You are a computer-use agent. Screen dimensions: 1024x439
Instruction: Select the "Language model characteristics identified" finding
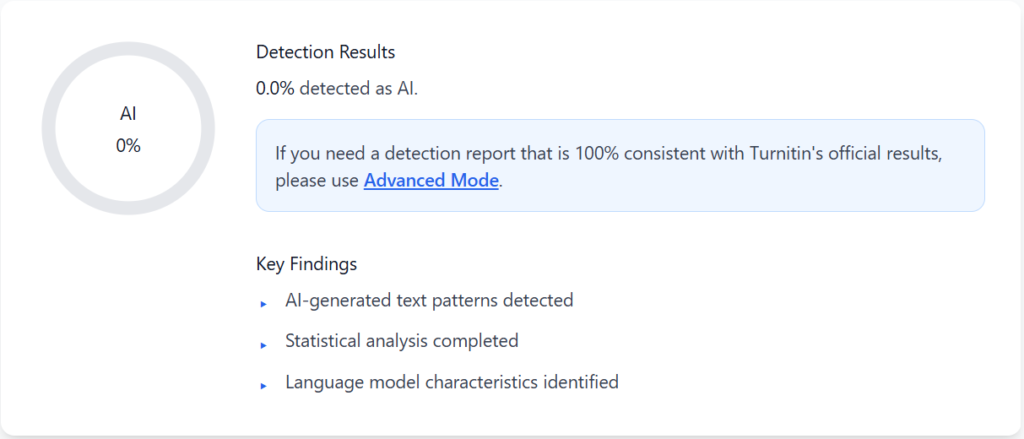pos(451,382)
